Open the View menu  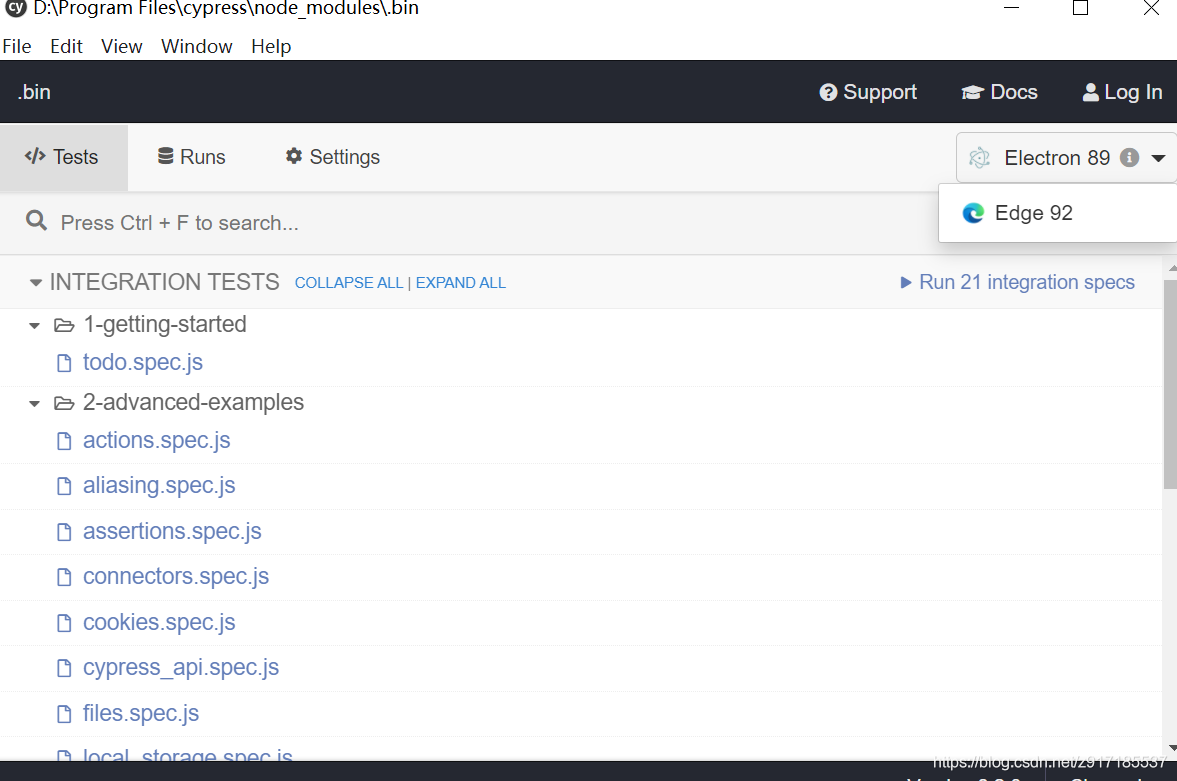(x=122, y=47)
